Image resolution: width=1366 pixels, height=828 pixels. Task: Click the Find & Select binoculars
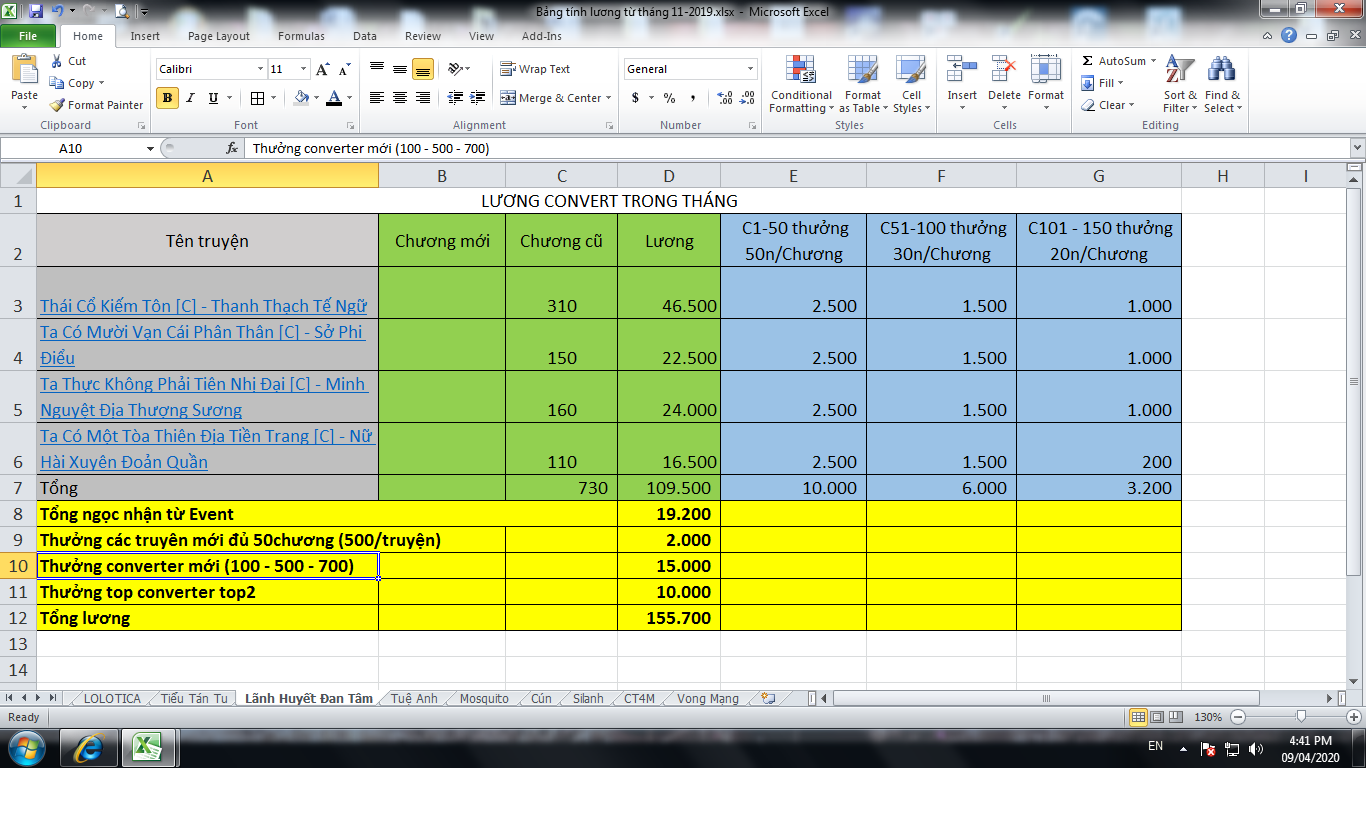click(x=1221, y=84)
